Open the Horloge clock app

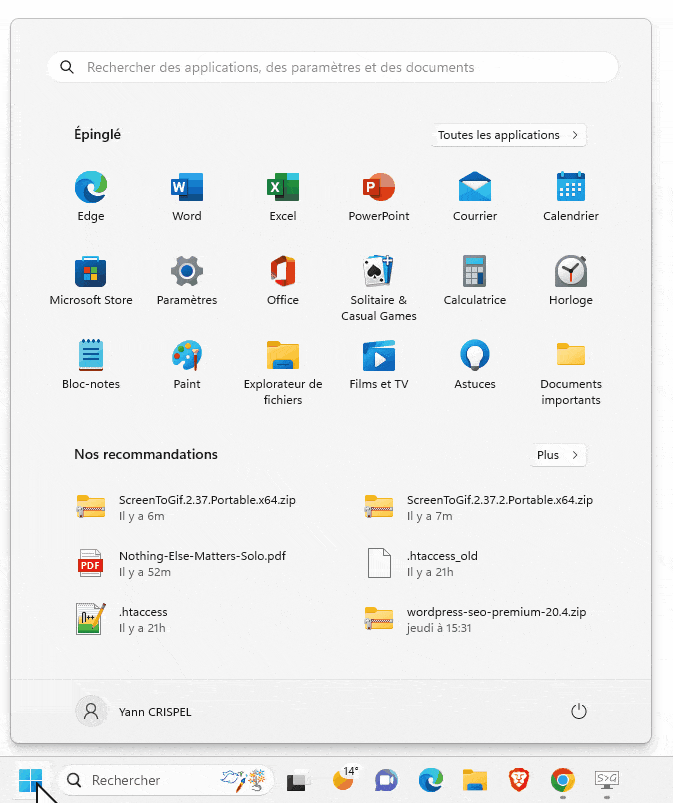pyautogui.click(x=571, y=280)
